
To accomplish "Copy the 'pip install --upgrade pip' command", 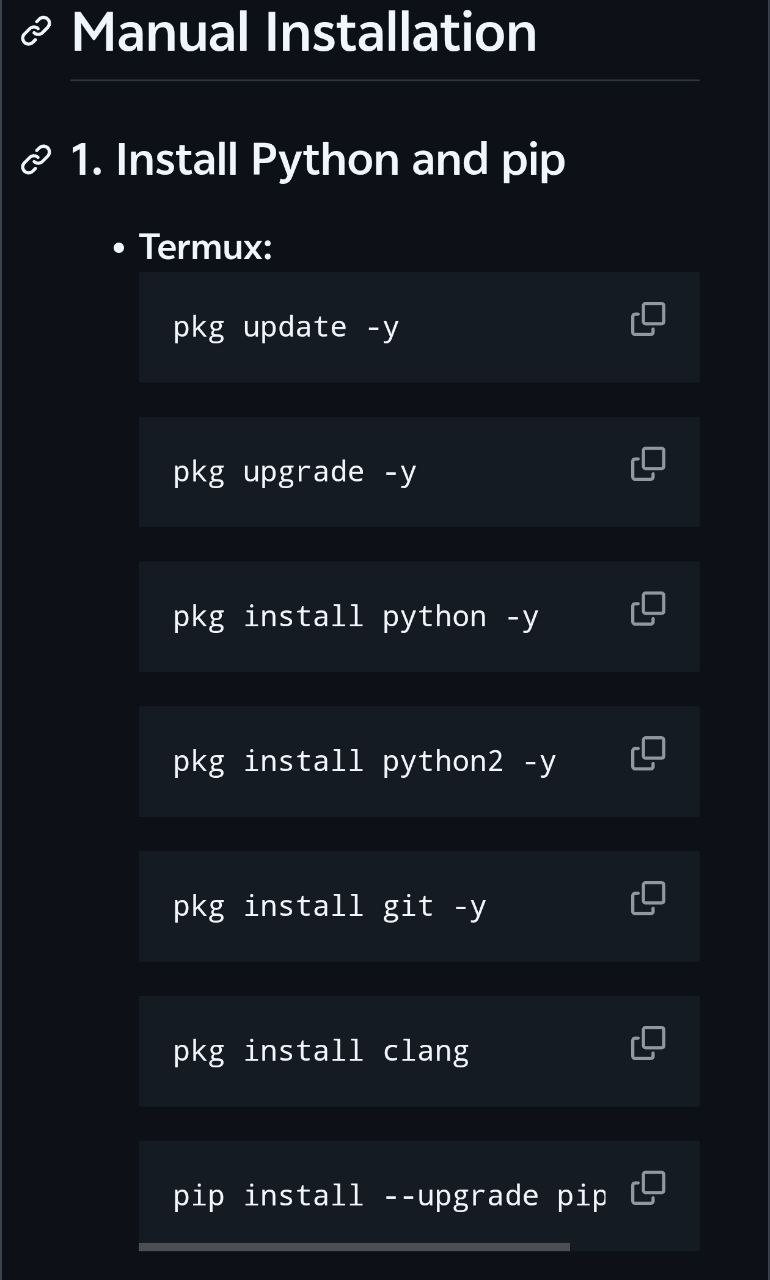I will tap(648, 1187).
